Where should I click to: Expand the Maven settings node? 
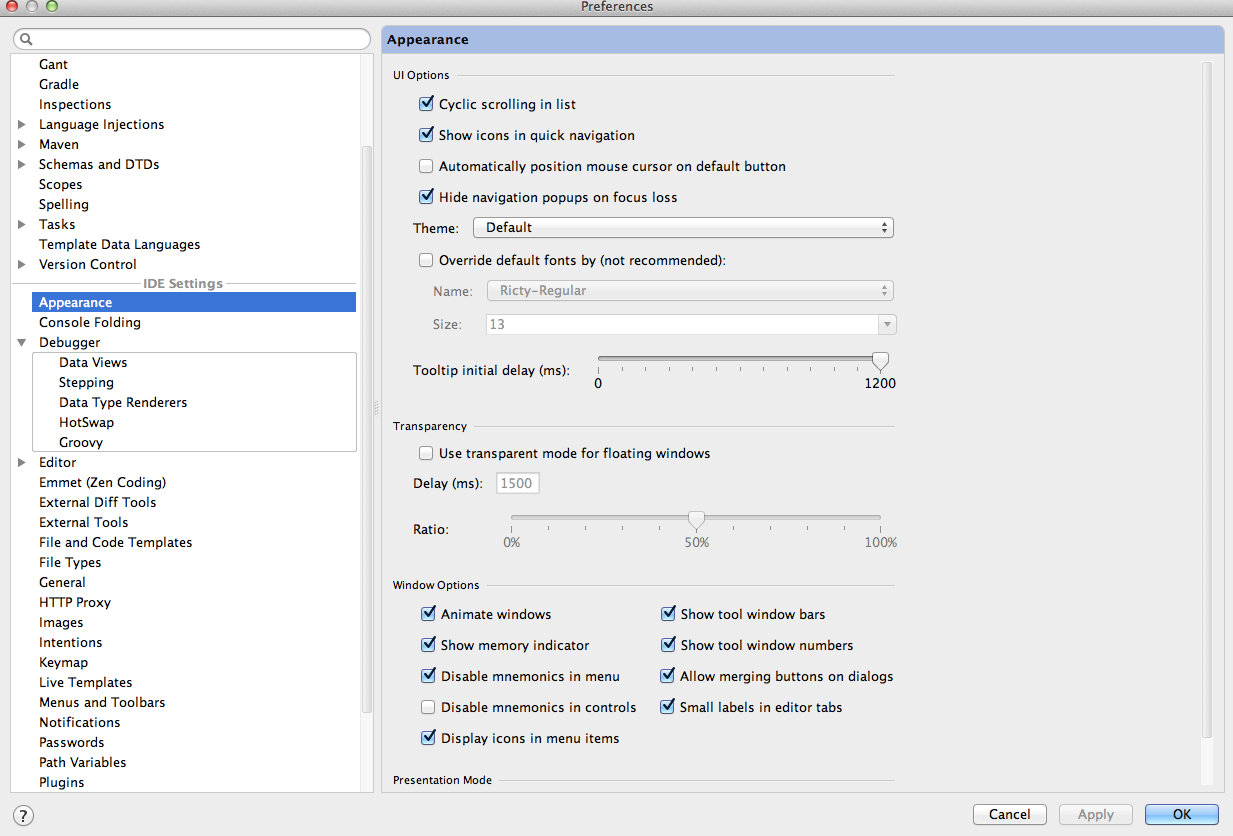[x=22, y=144]
